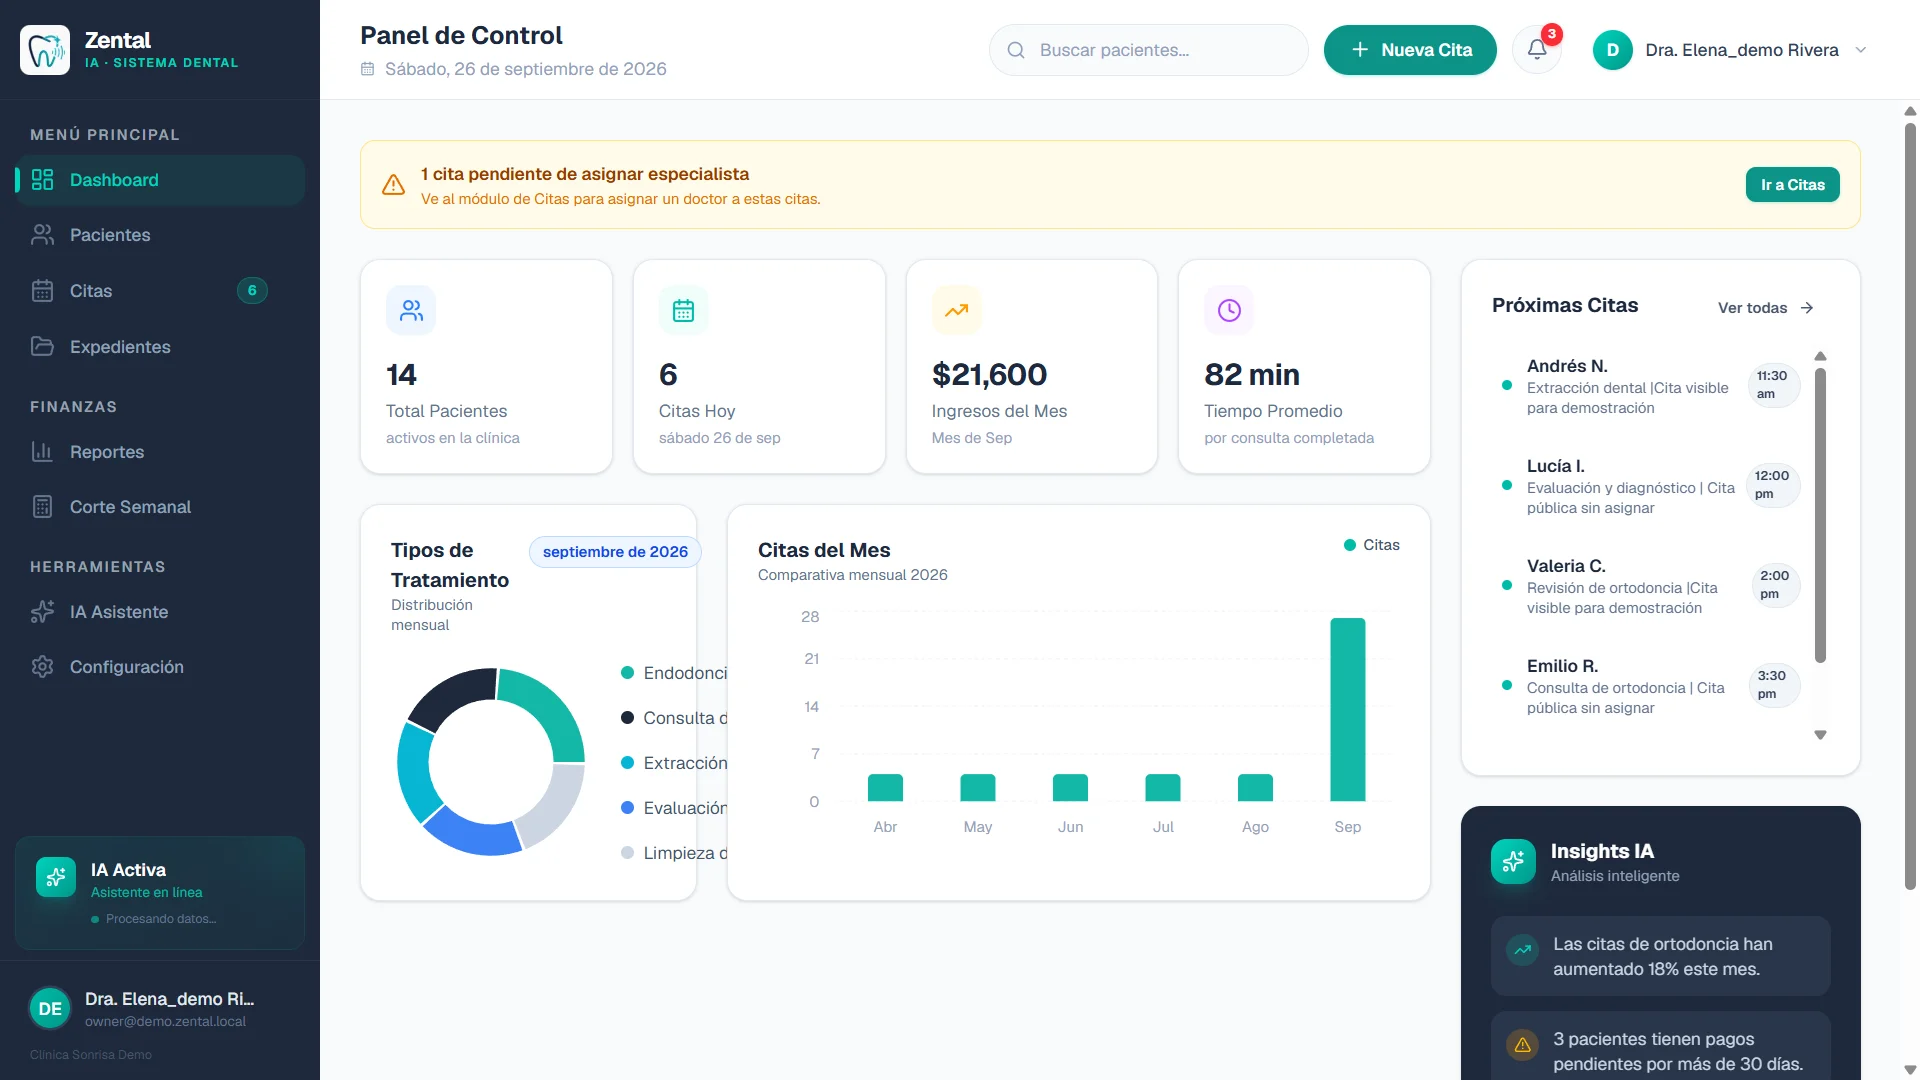Screen dimensions: 1920x1080
Task: Click the Ingresos del Mes trend icon
Action: [956, 310]
